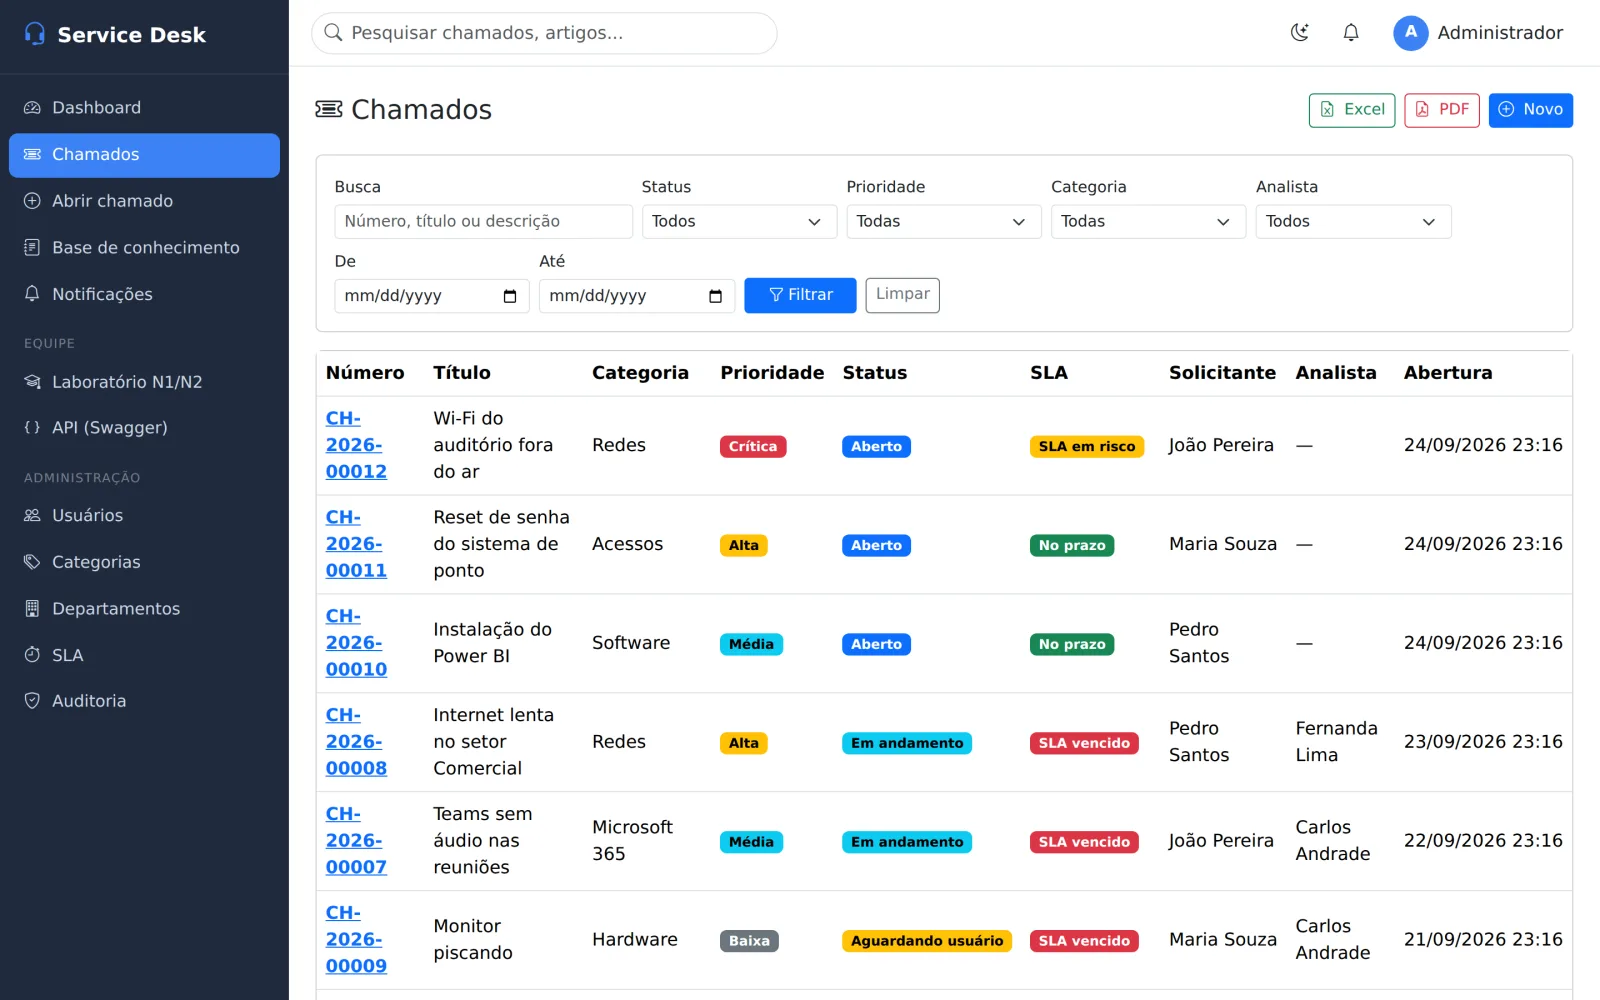Image resolution: width=1600 pixels, height=1000 pixels.
Task: Clear filters with Limpar button
Action: [902, 295]
